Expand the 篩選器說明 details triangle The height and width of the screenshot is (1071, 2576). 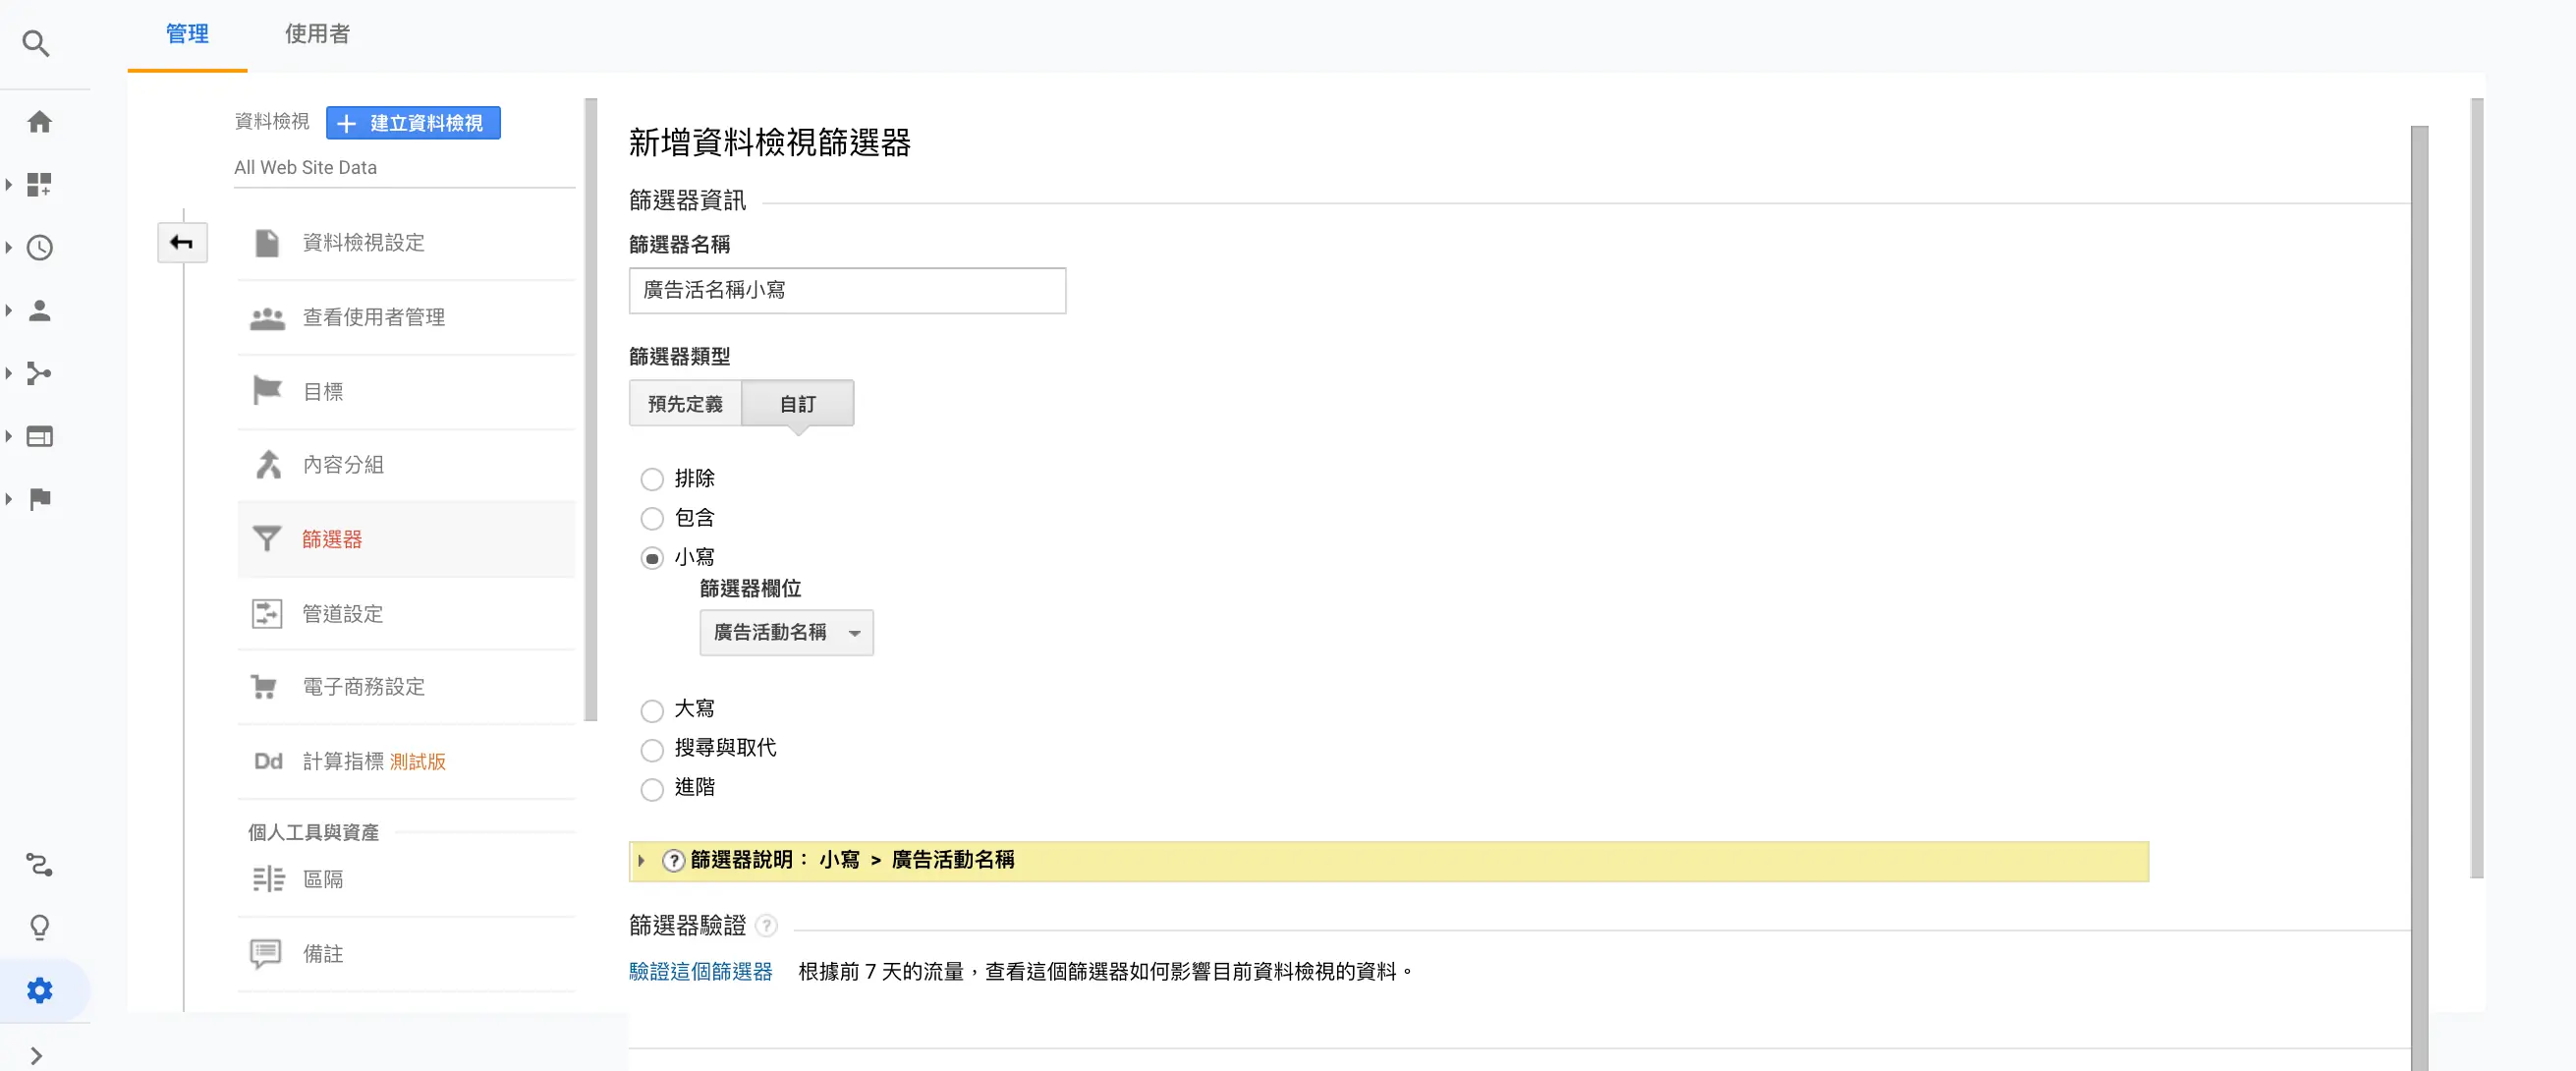pyautogui.click(x=641, y=860)
